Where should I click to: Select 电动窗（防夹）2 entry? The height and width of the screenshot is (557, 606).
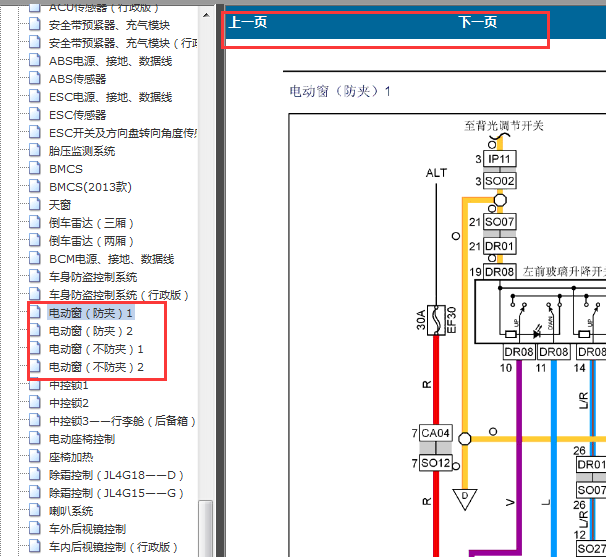coord(91,331)
